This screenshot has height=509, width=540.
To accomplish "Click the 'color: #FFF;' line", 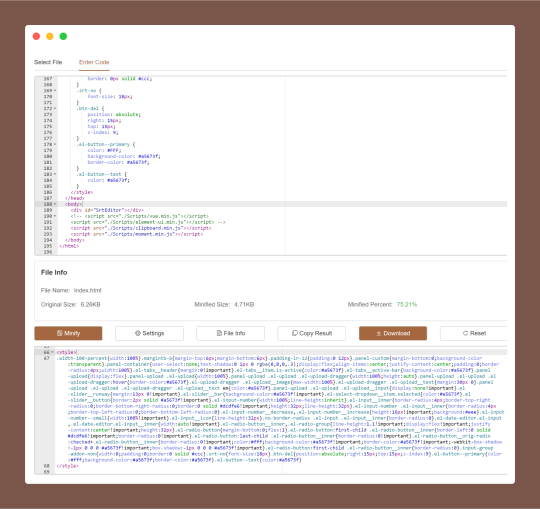I will 104,150.
